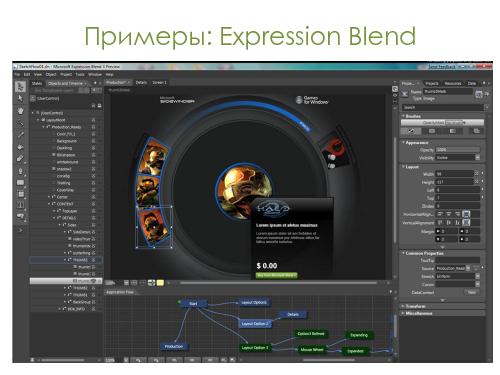Image resolution: width=500 pixels, height=375 pixels.
Task: Select the Rectangle shape tool
Action: click(x=21, y=183)
